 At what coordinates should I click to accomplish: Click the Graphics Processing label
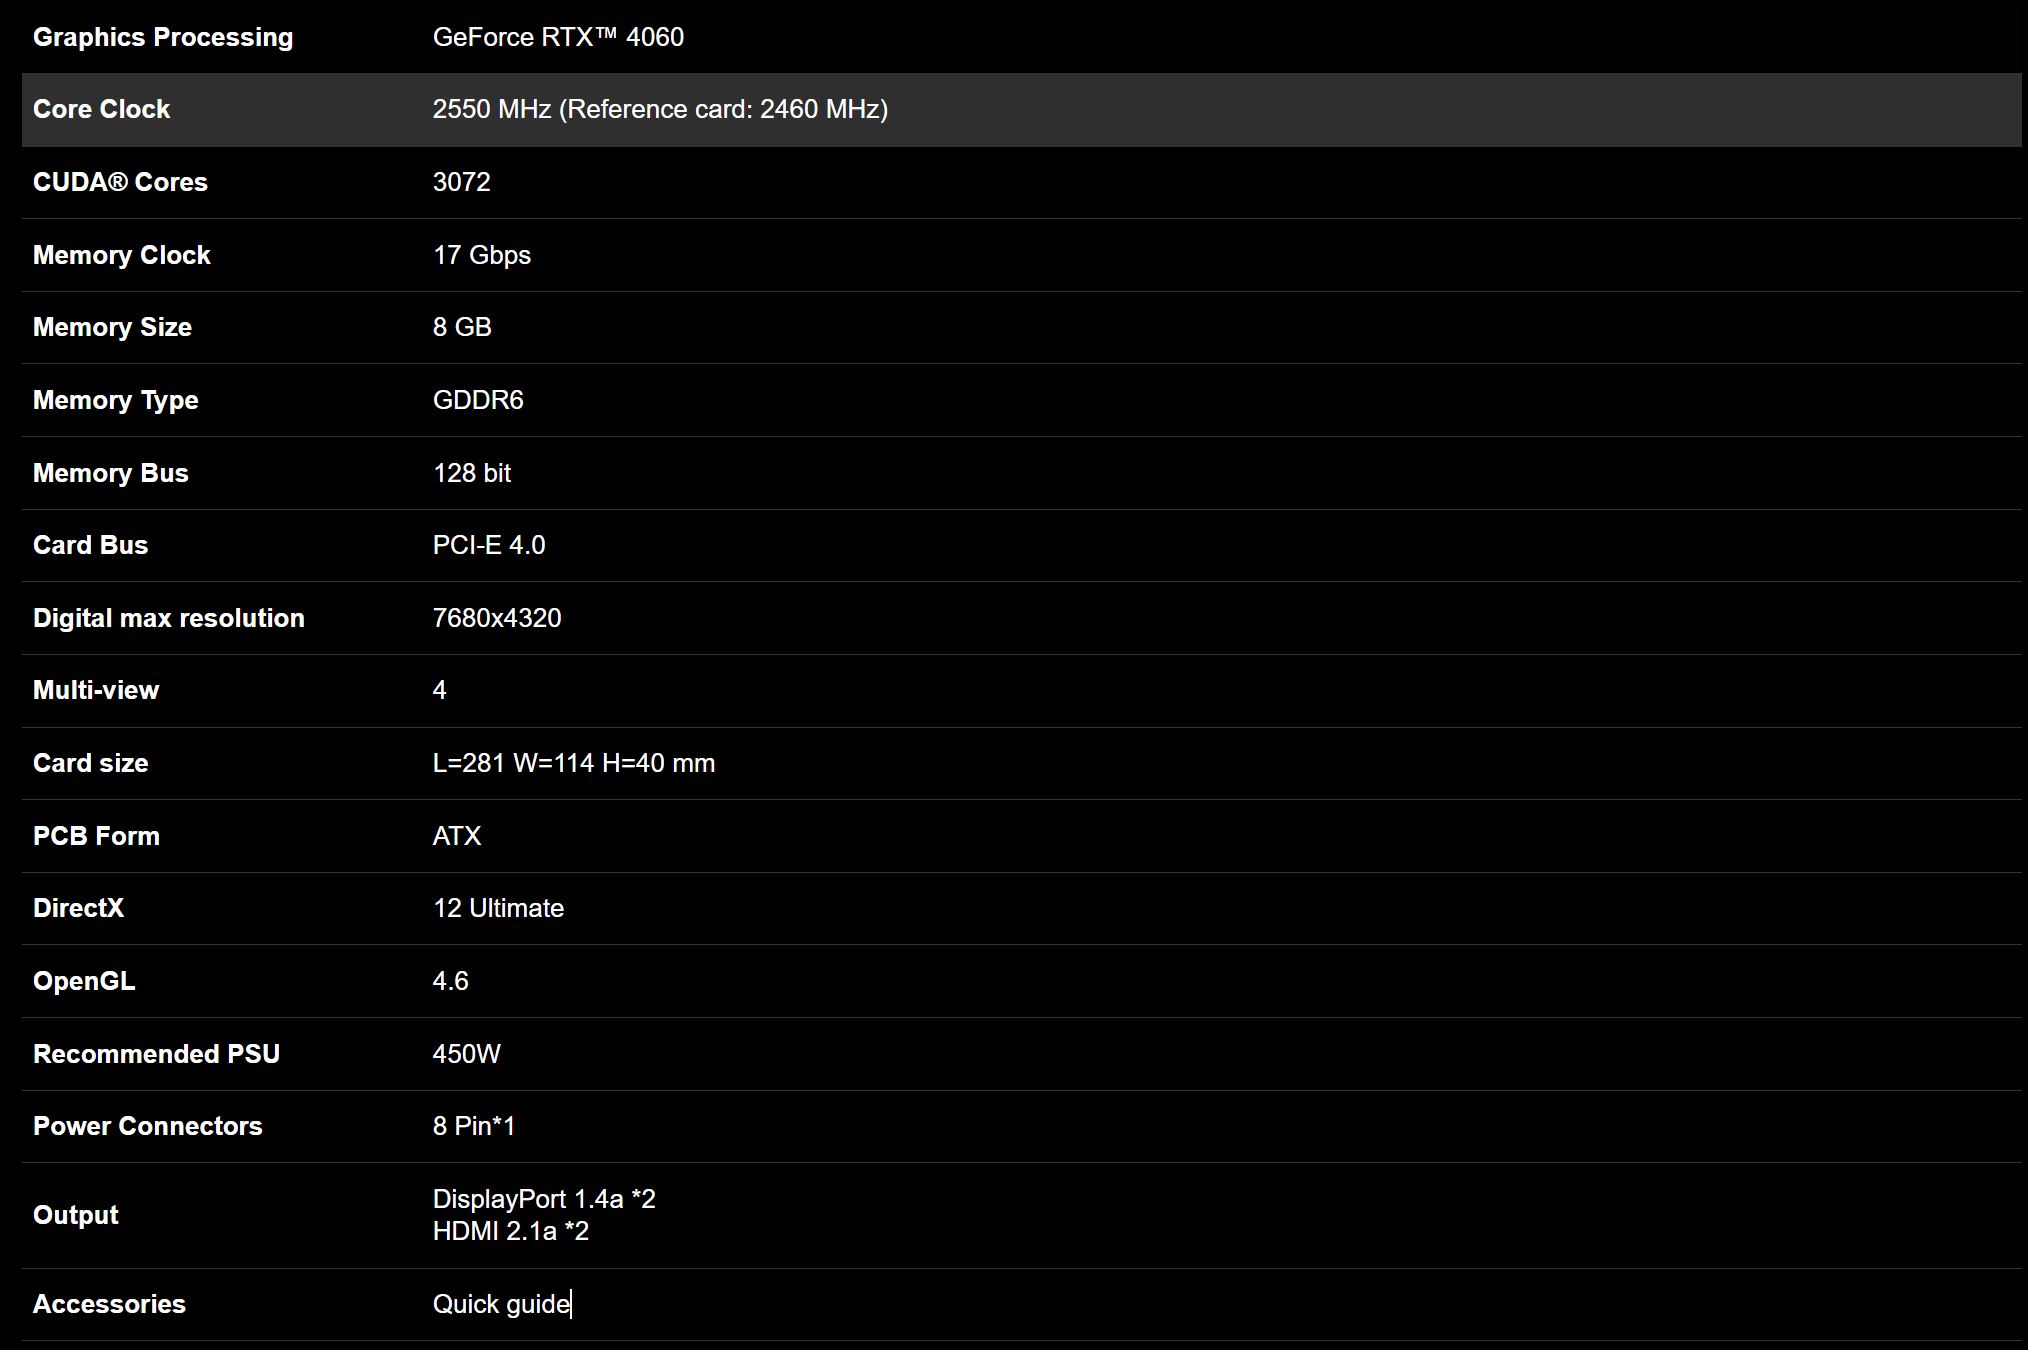click(x=162, y=37)
